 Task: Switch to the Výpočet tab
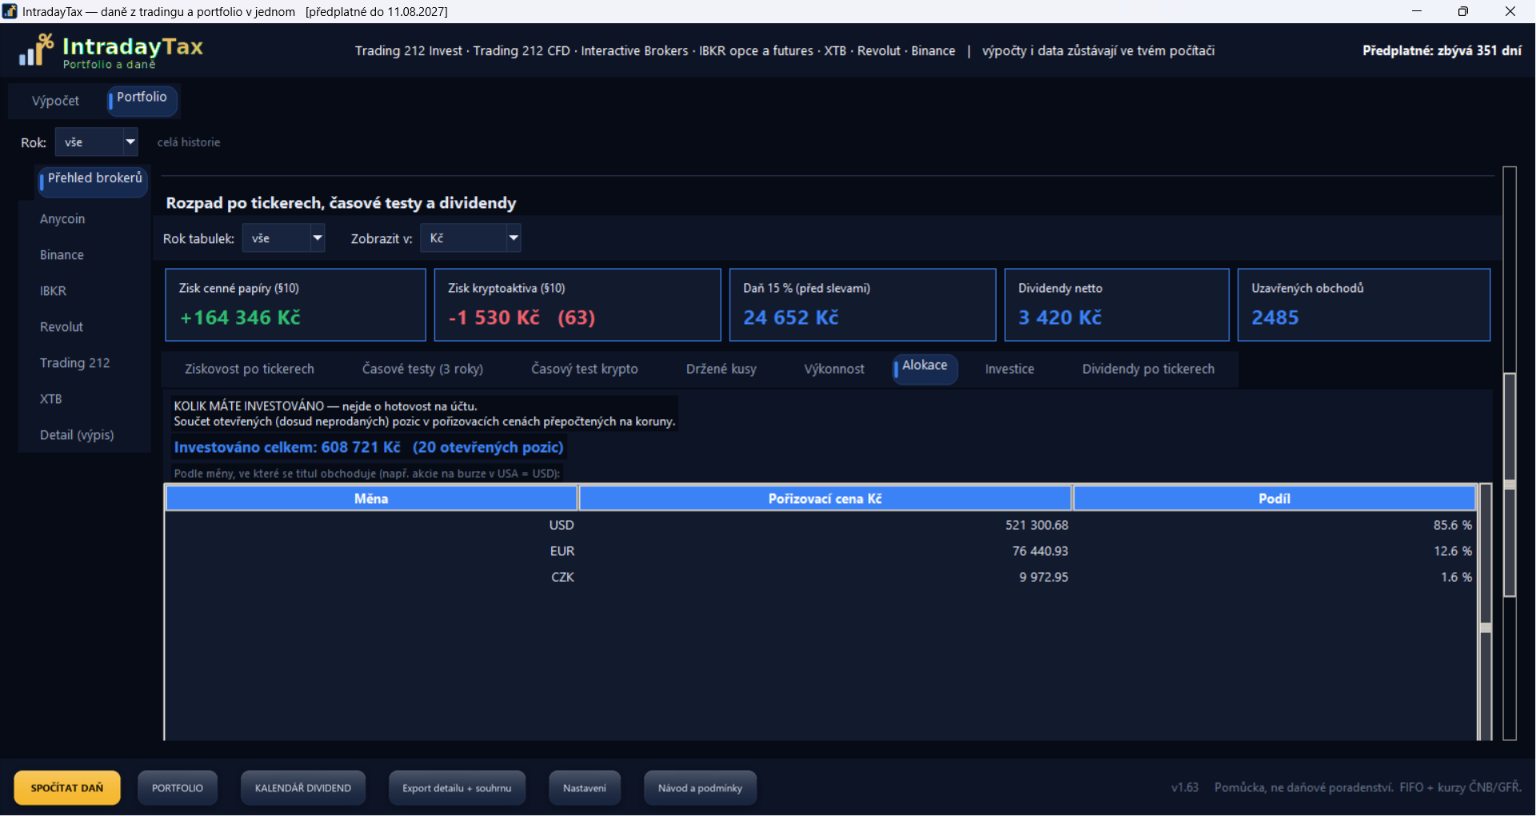click(55, 101)
